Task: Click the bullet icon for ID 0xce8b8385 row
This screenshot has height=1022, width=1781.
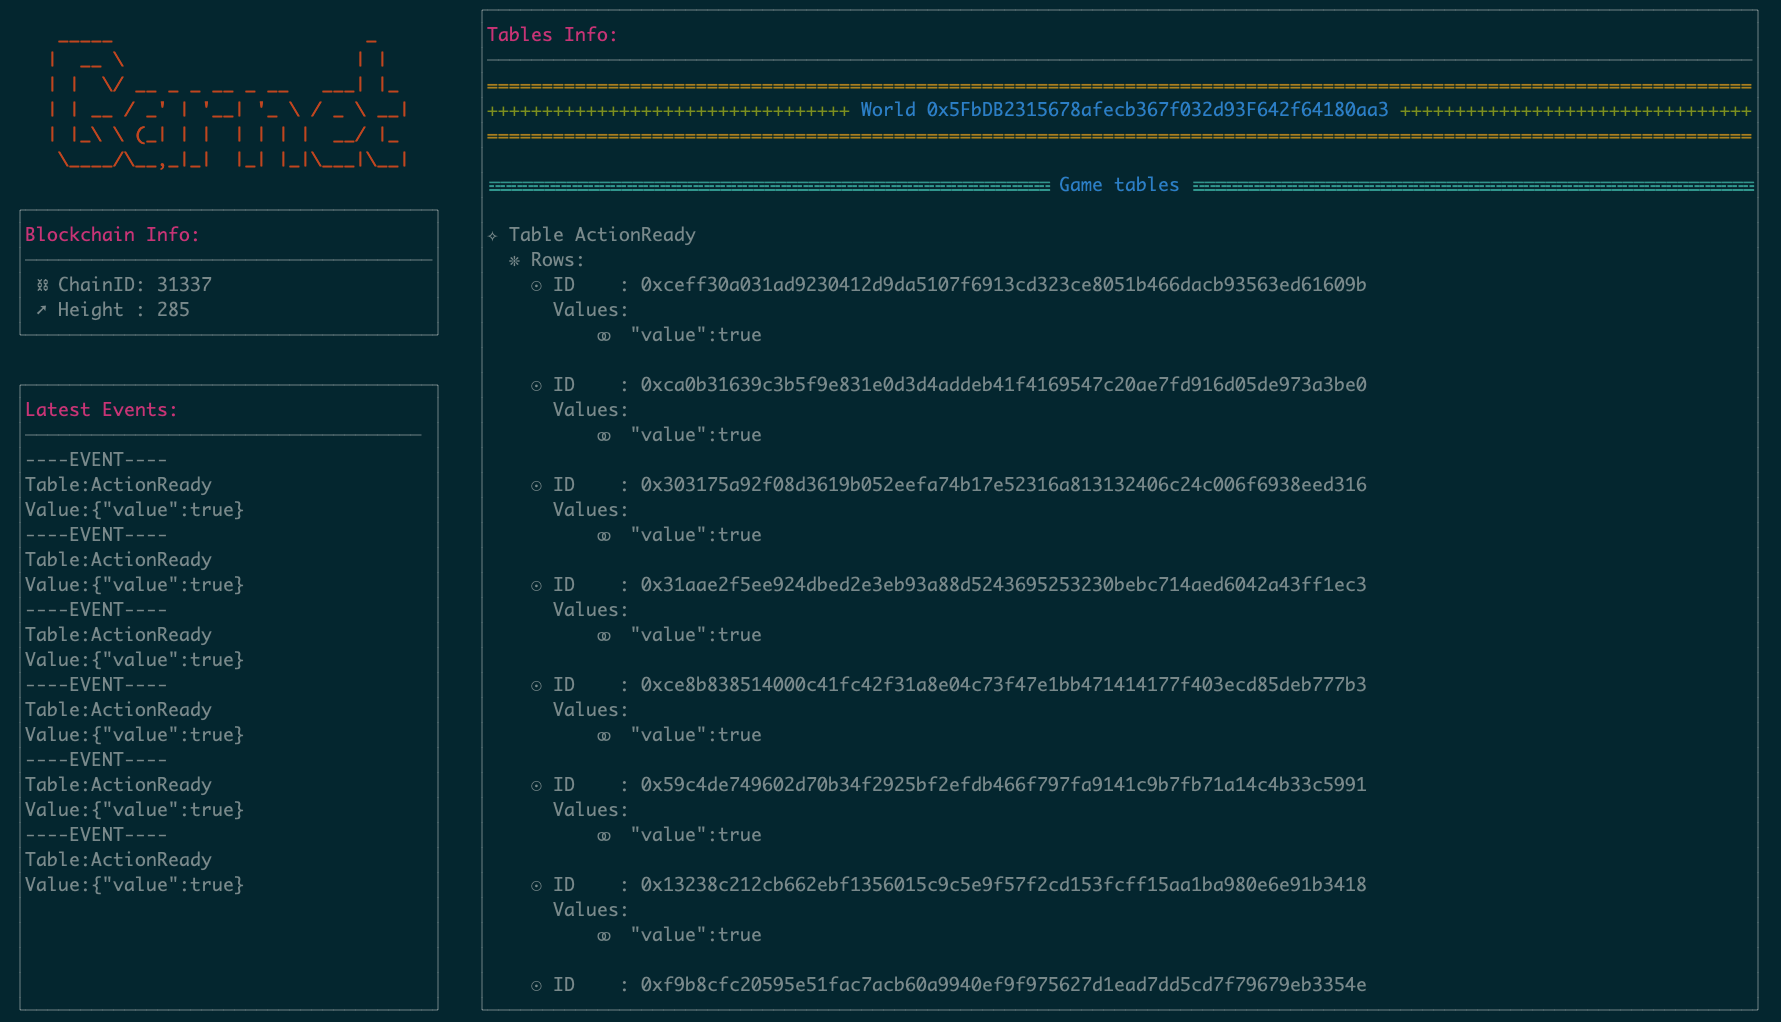Action: click(x=537, y=686)
